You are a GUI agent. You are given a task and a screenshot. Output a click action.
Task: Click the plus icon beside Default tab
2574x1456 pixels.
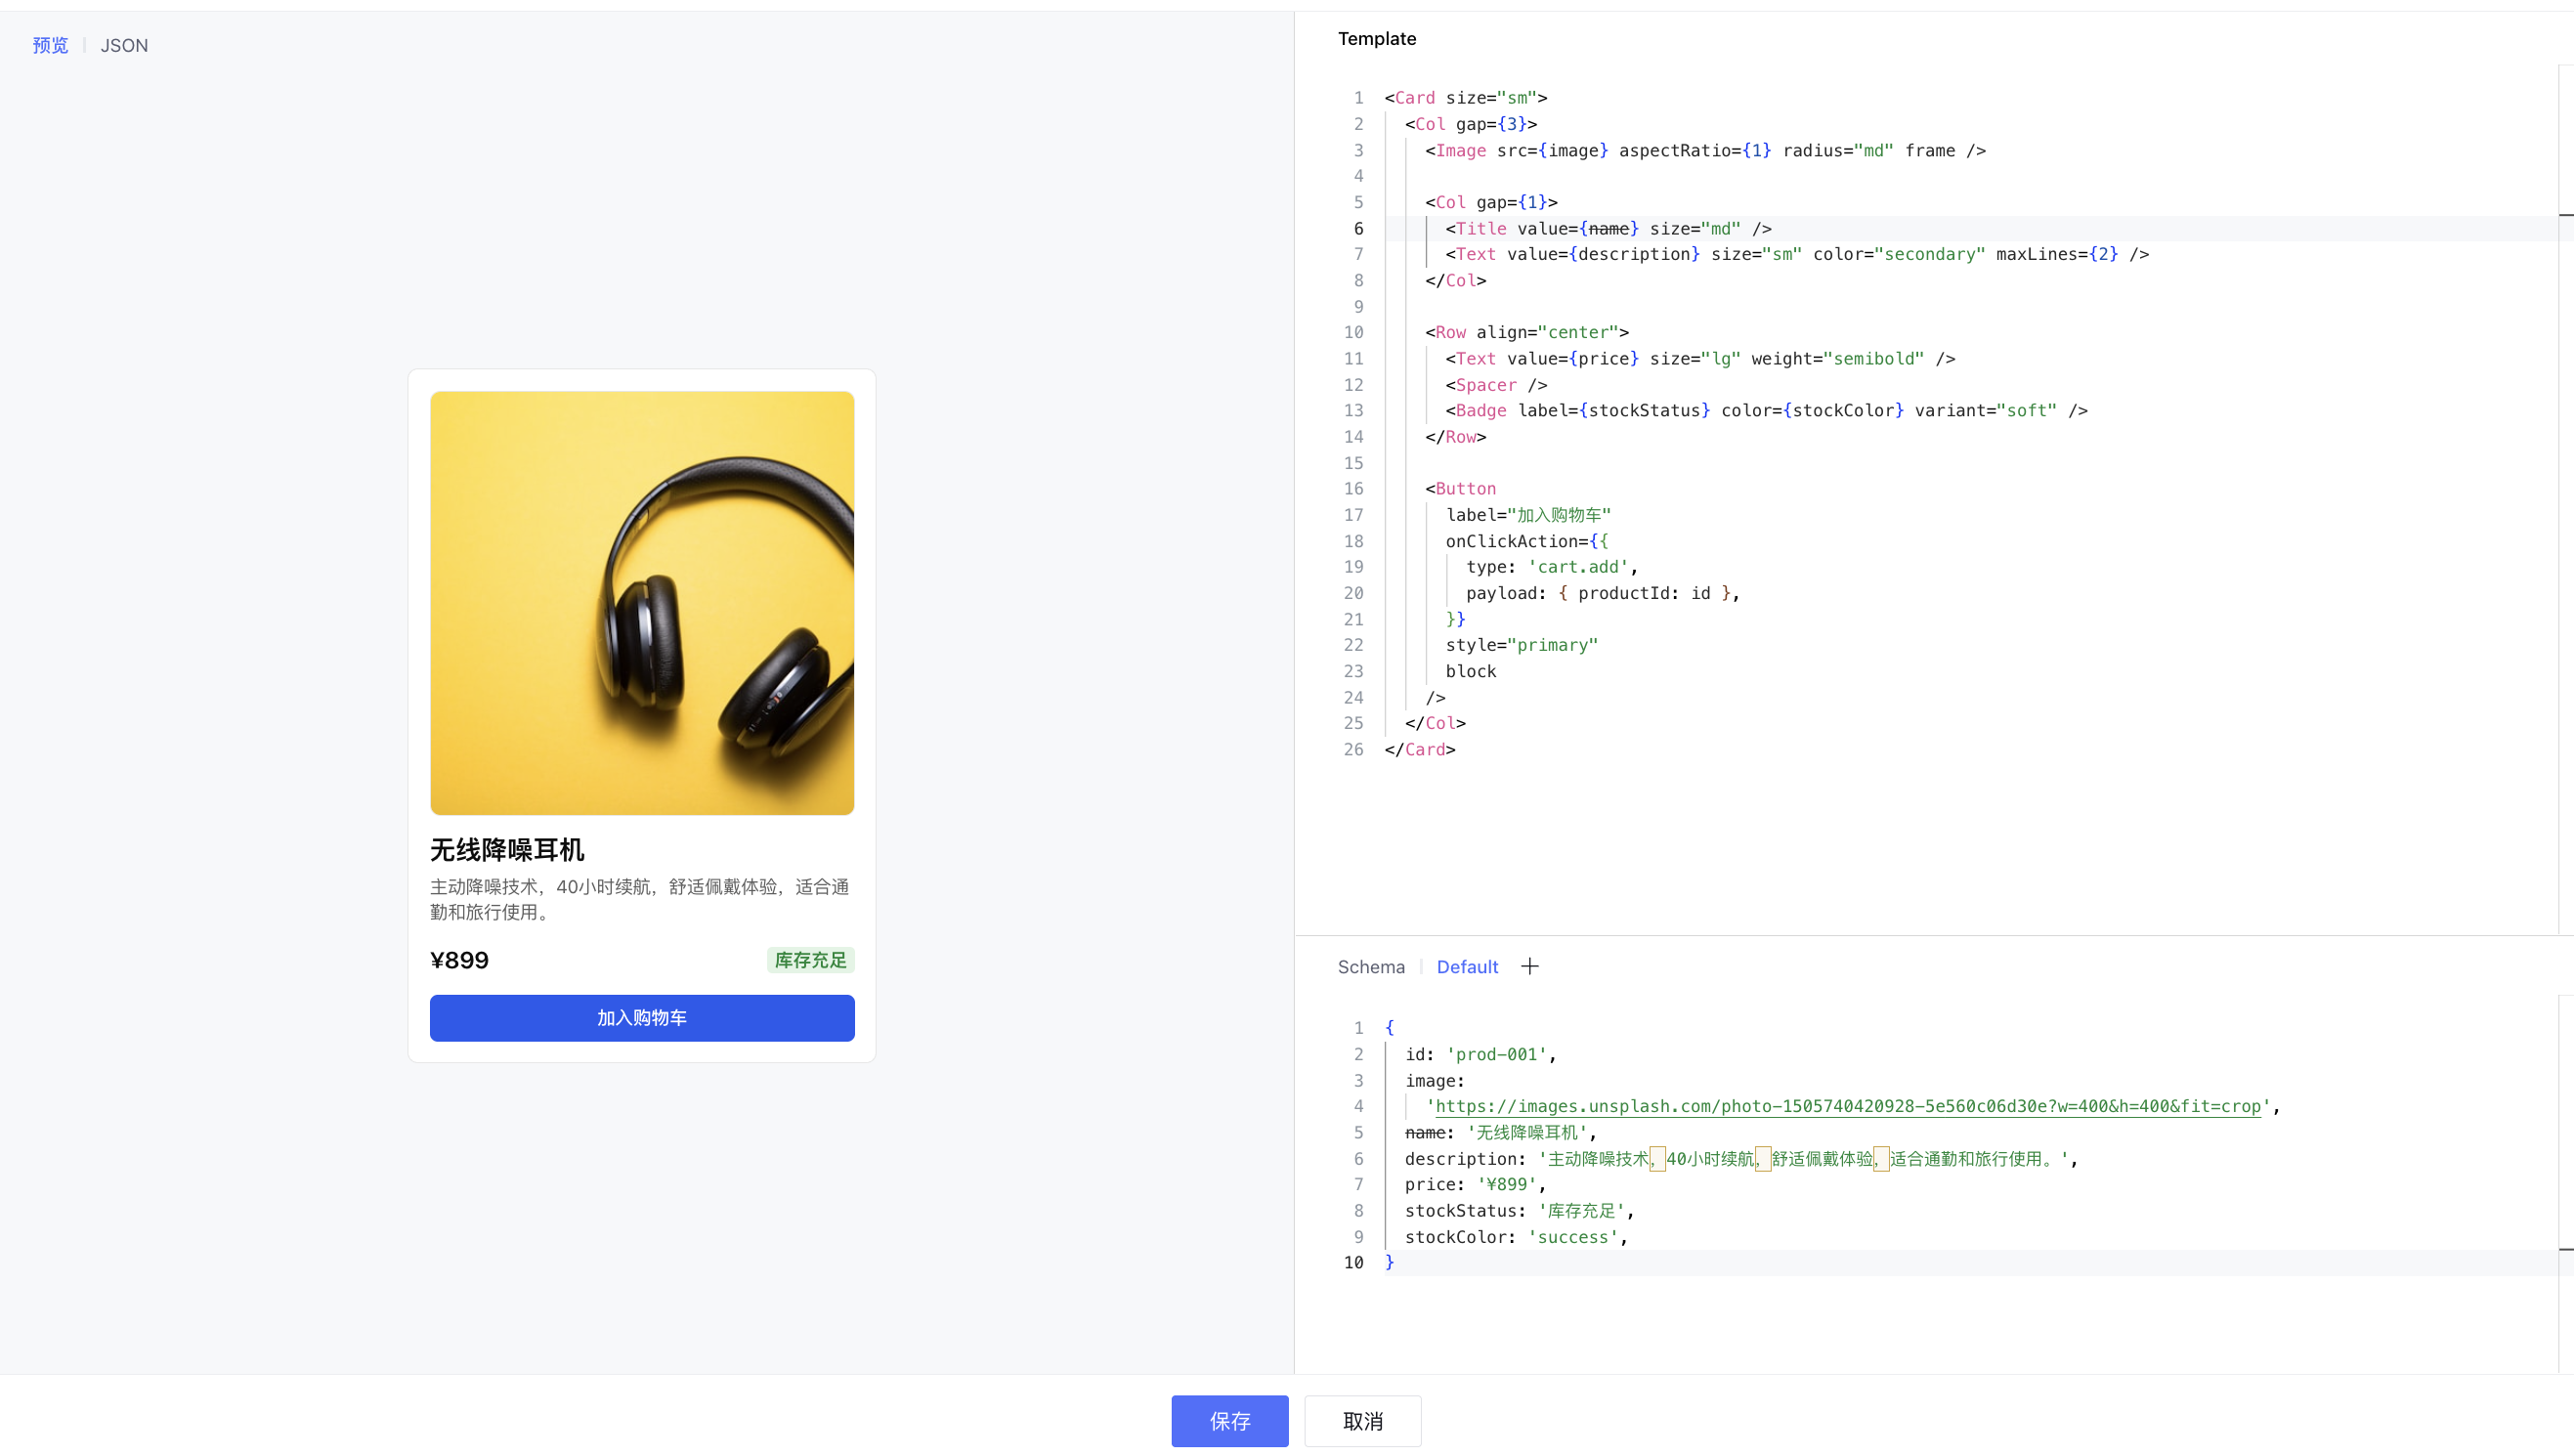tap(1529, 966)
